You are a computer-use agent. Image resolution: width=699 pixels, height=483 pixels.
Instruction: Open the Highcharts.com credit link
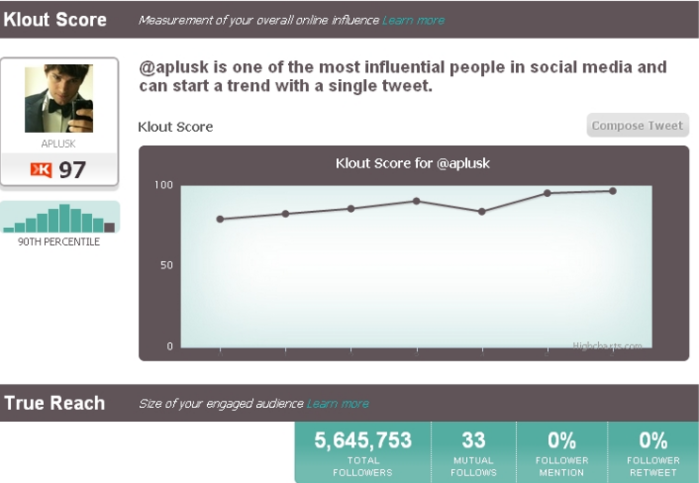607,346
